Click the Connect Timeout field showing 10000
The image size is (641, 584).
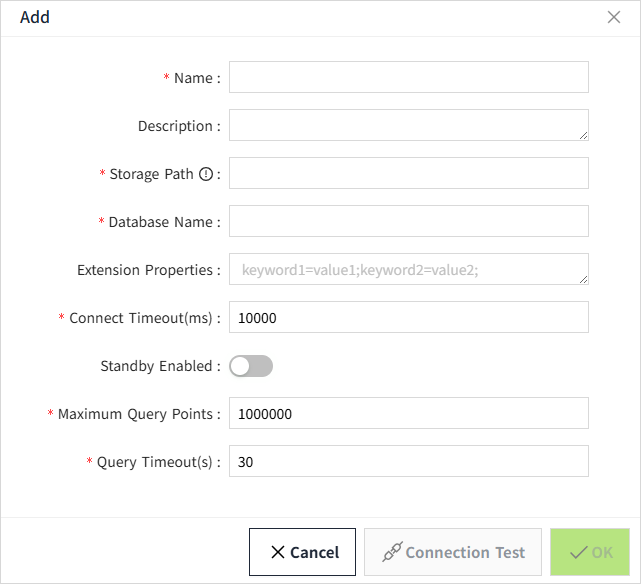[408, 317]
